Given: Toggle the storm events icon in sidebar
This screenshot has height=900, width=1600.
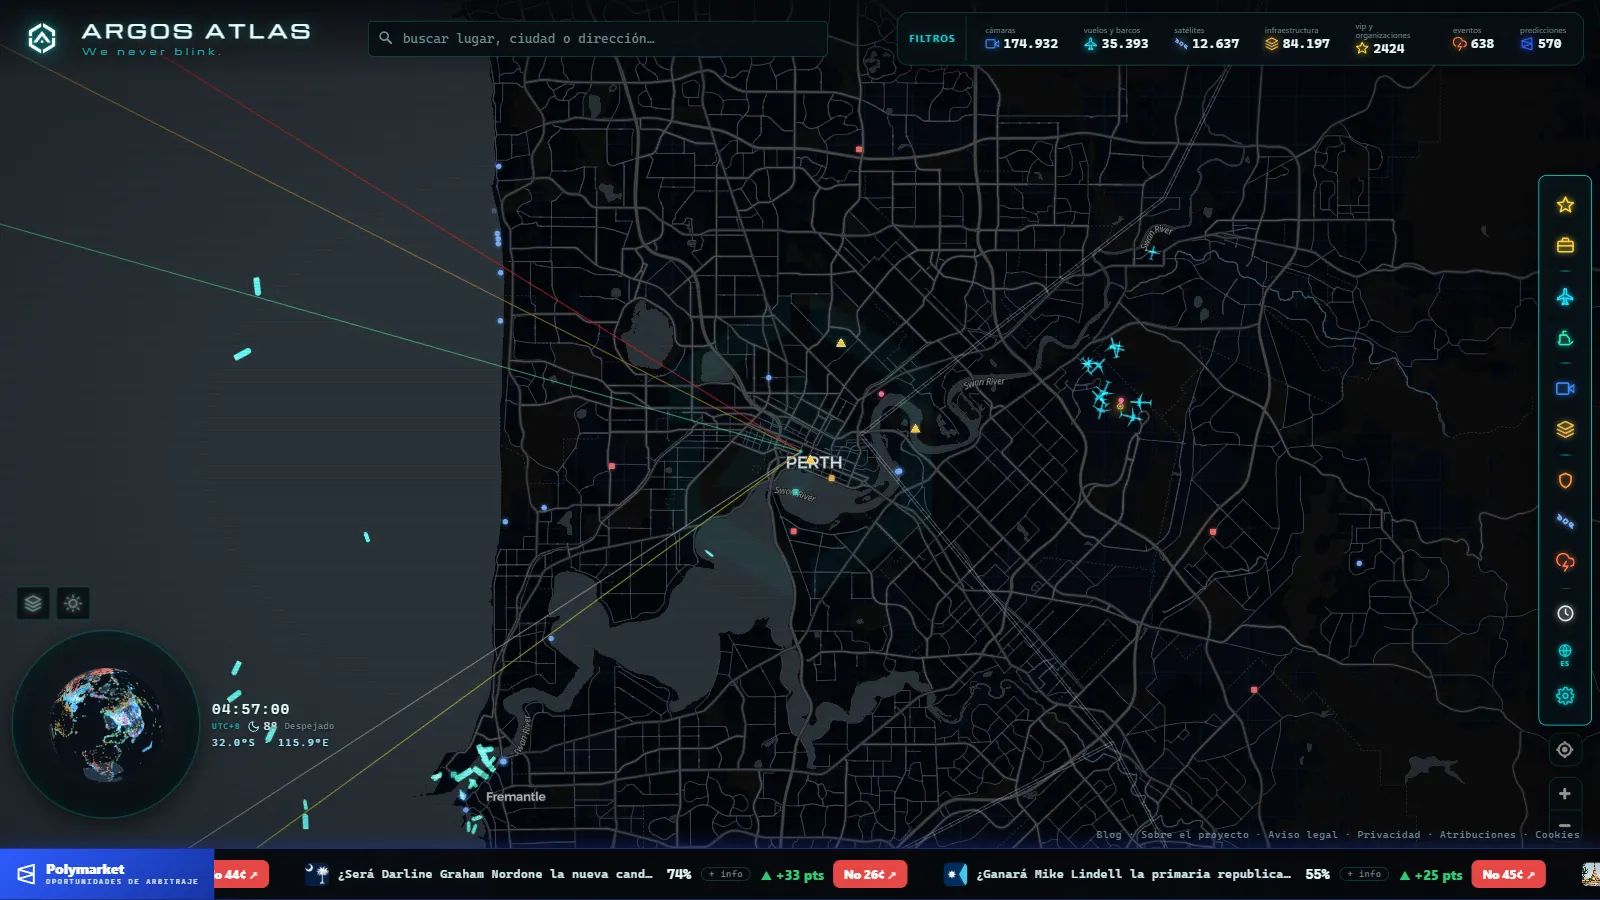Looking at the screenshot, I should pyautogui.click(x=1565, y=562).
